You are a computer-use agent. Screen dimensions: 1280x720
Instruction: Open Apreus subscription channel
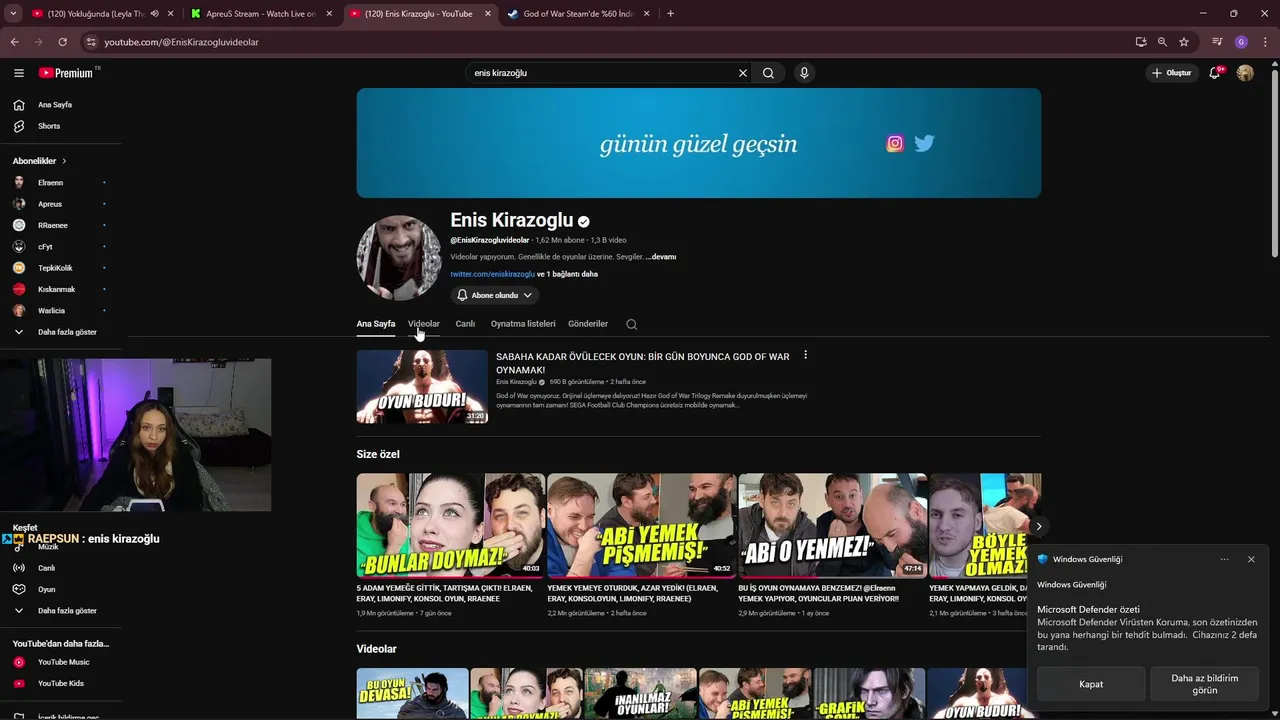50,204
